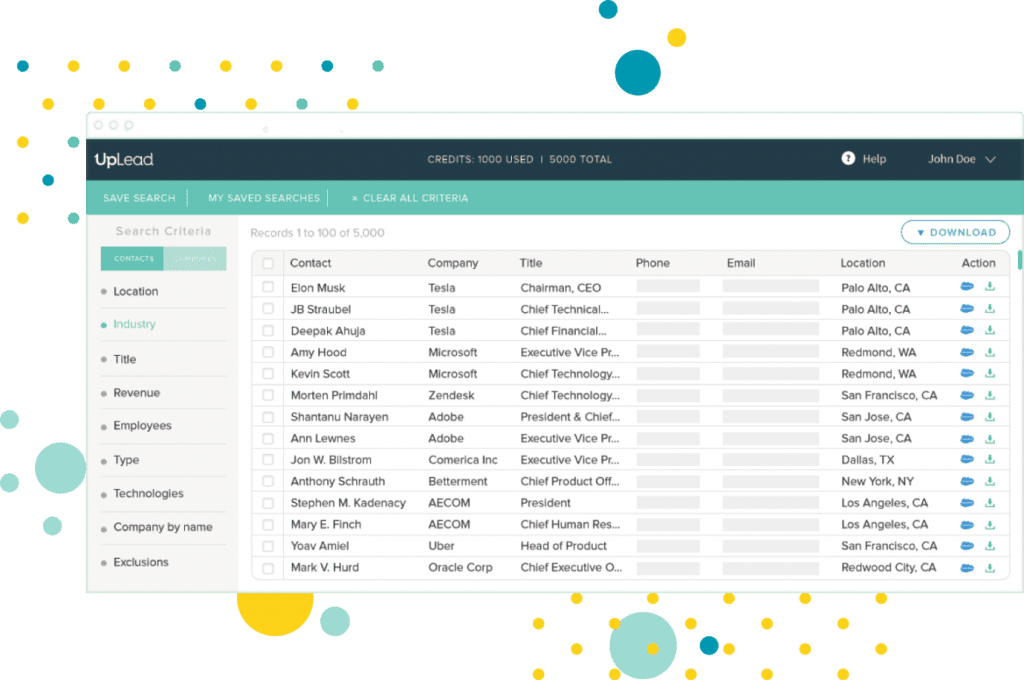The height and width of the screenshot is (694, 1024).
Task: Click the 'Zendesk' company cell
Action: pos(451,395)
